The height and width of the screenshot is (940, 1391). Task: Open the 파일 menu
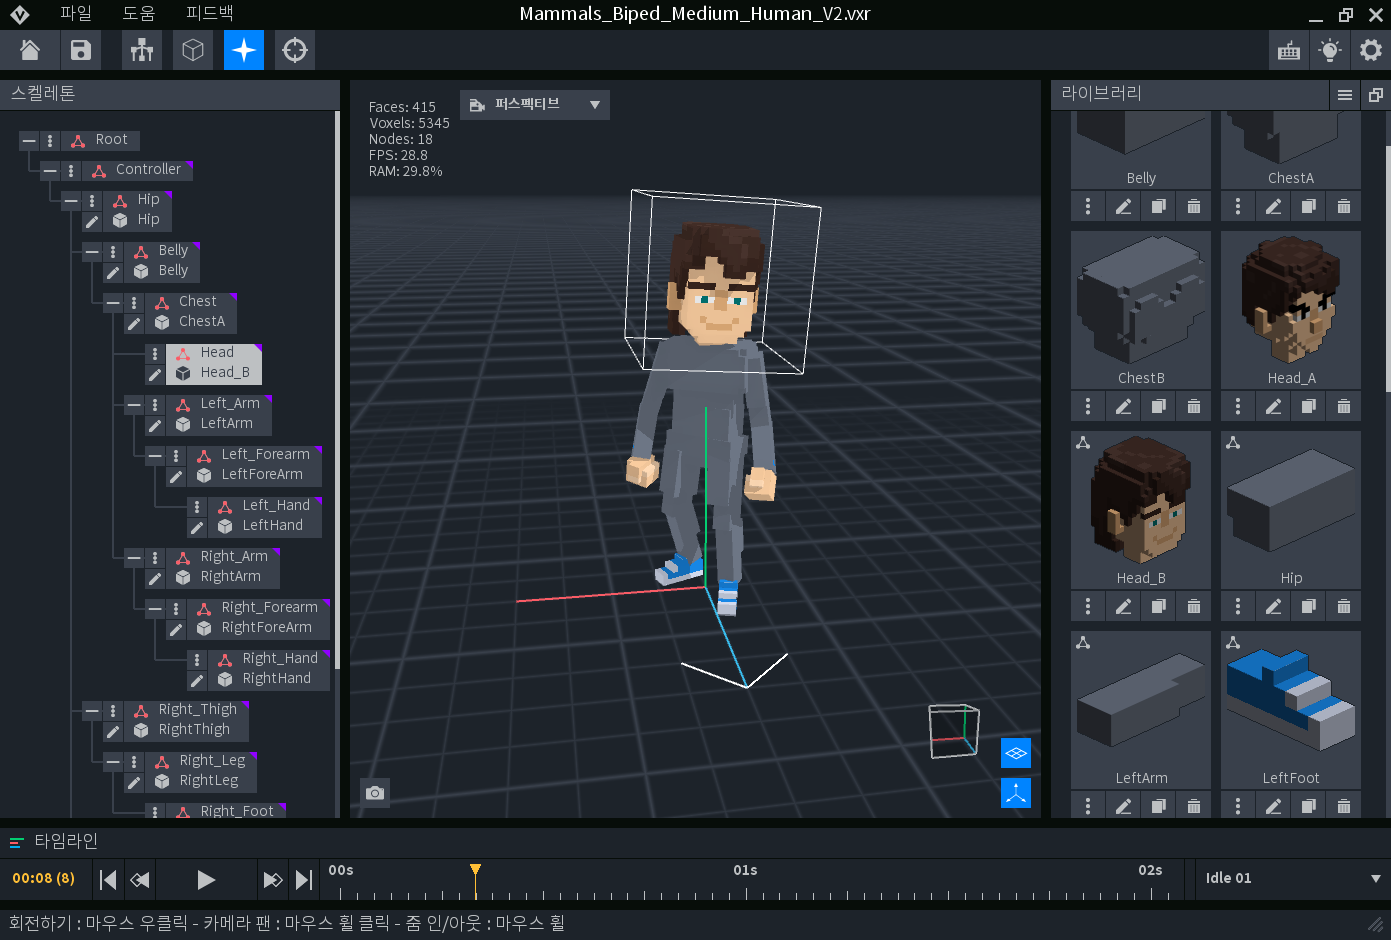[x=75, y=13]
